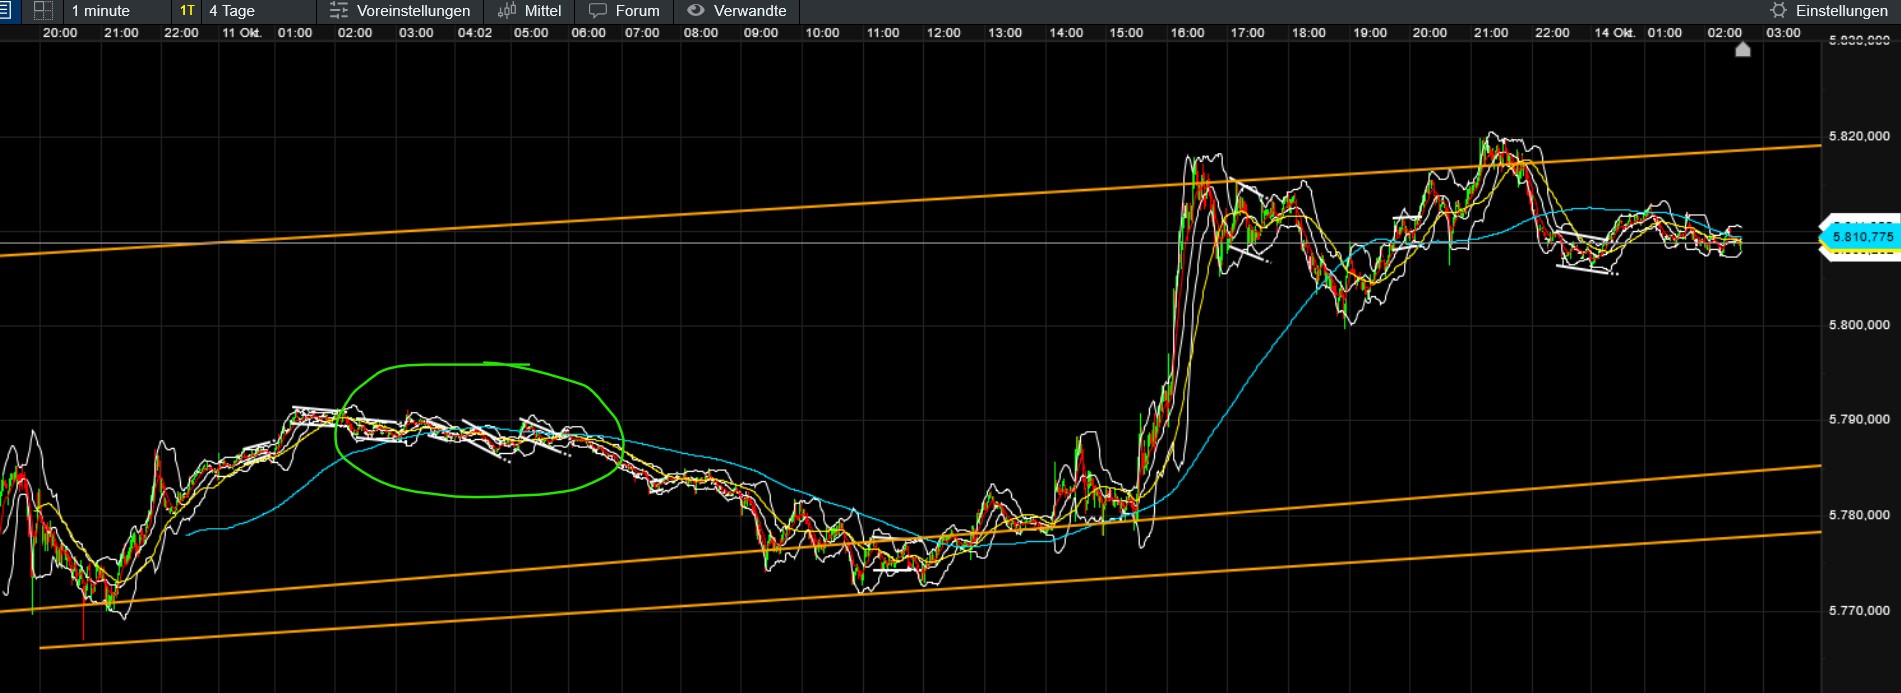This screenshot has height=693, width=1901.
Task: Click the Einstellungen gear icon
Action: (1778, 11)
